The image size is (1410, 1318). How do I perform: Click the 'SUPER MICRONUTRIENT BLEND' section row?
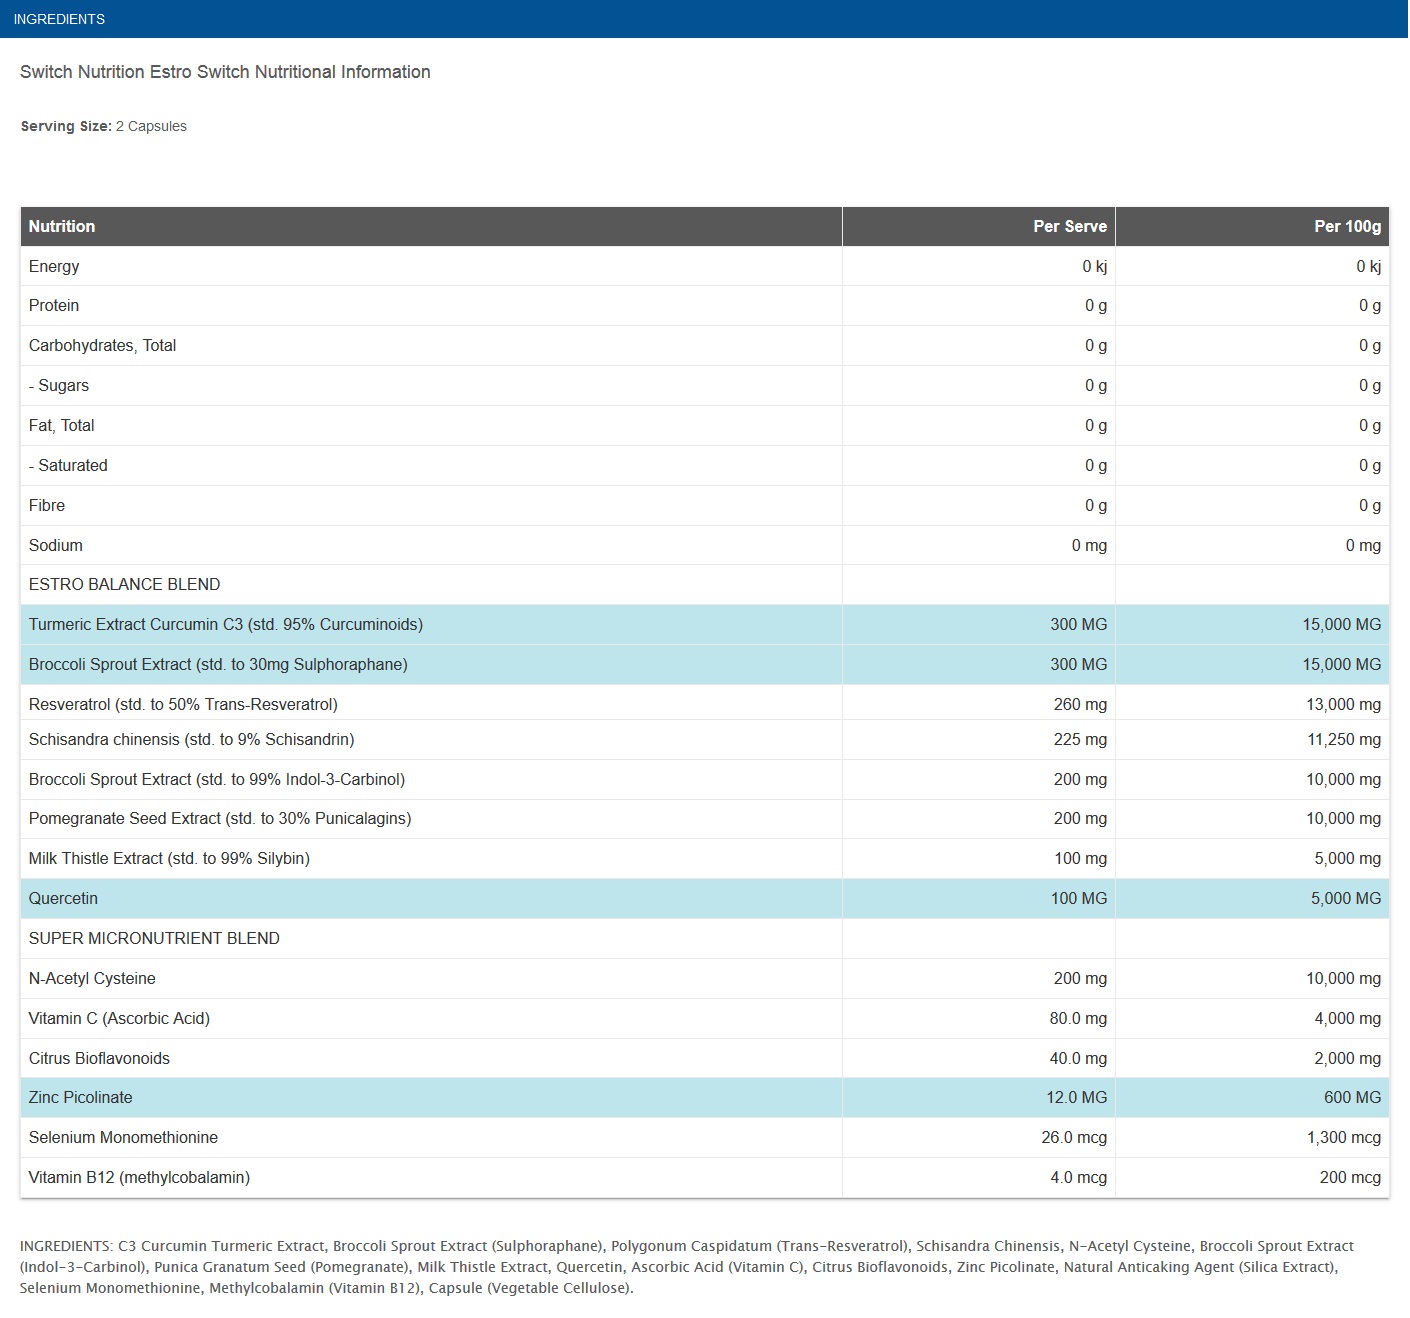tap(705, 939)
